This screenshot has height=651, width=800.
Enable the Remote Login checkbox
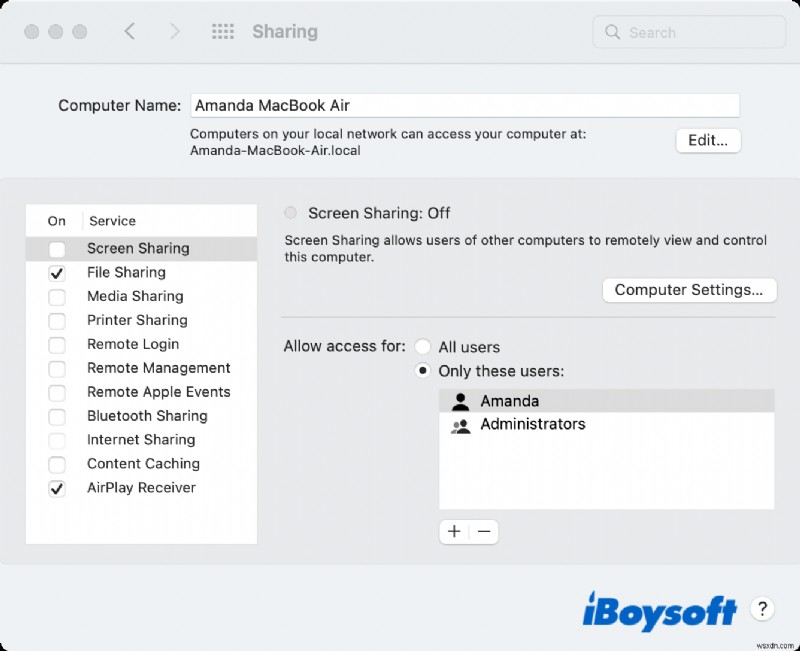56,344
